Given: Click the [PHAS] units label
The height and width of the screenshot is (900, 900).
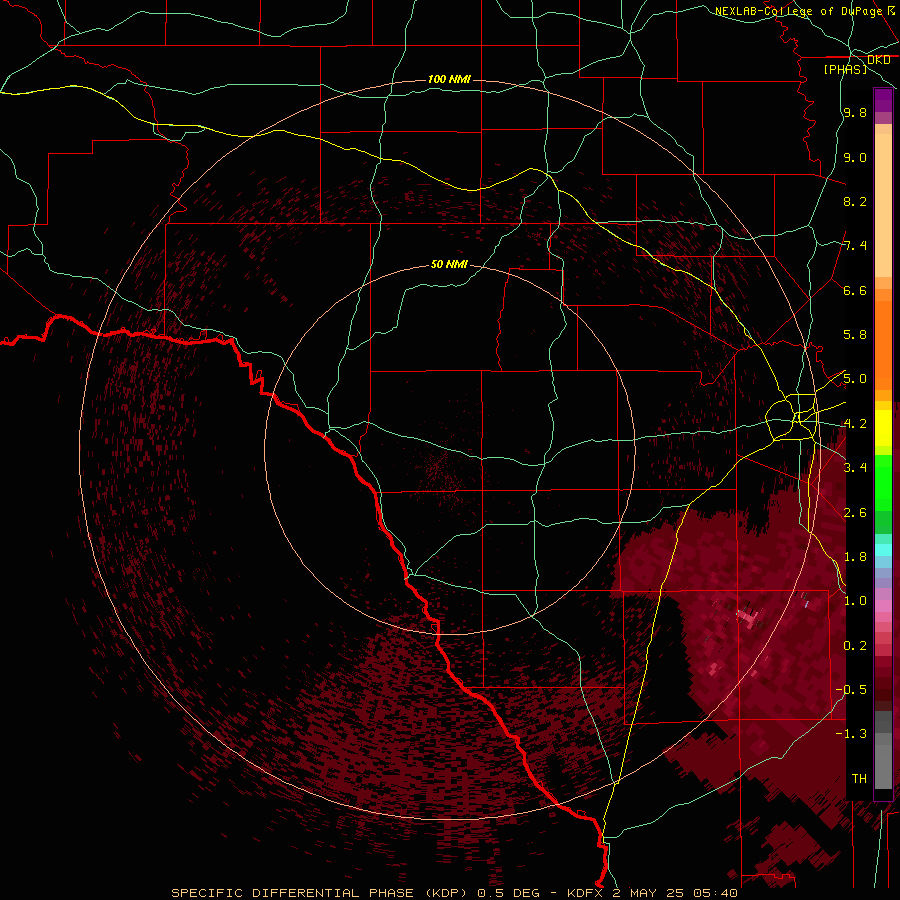Looking at the screenshot, I should click(x=845, y=69).
